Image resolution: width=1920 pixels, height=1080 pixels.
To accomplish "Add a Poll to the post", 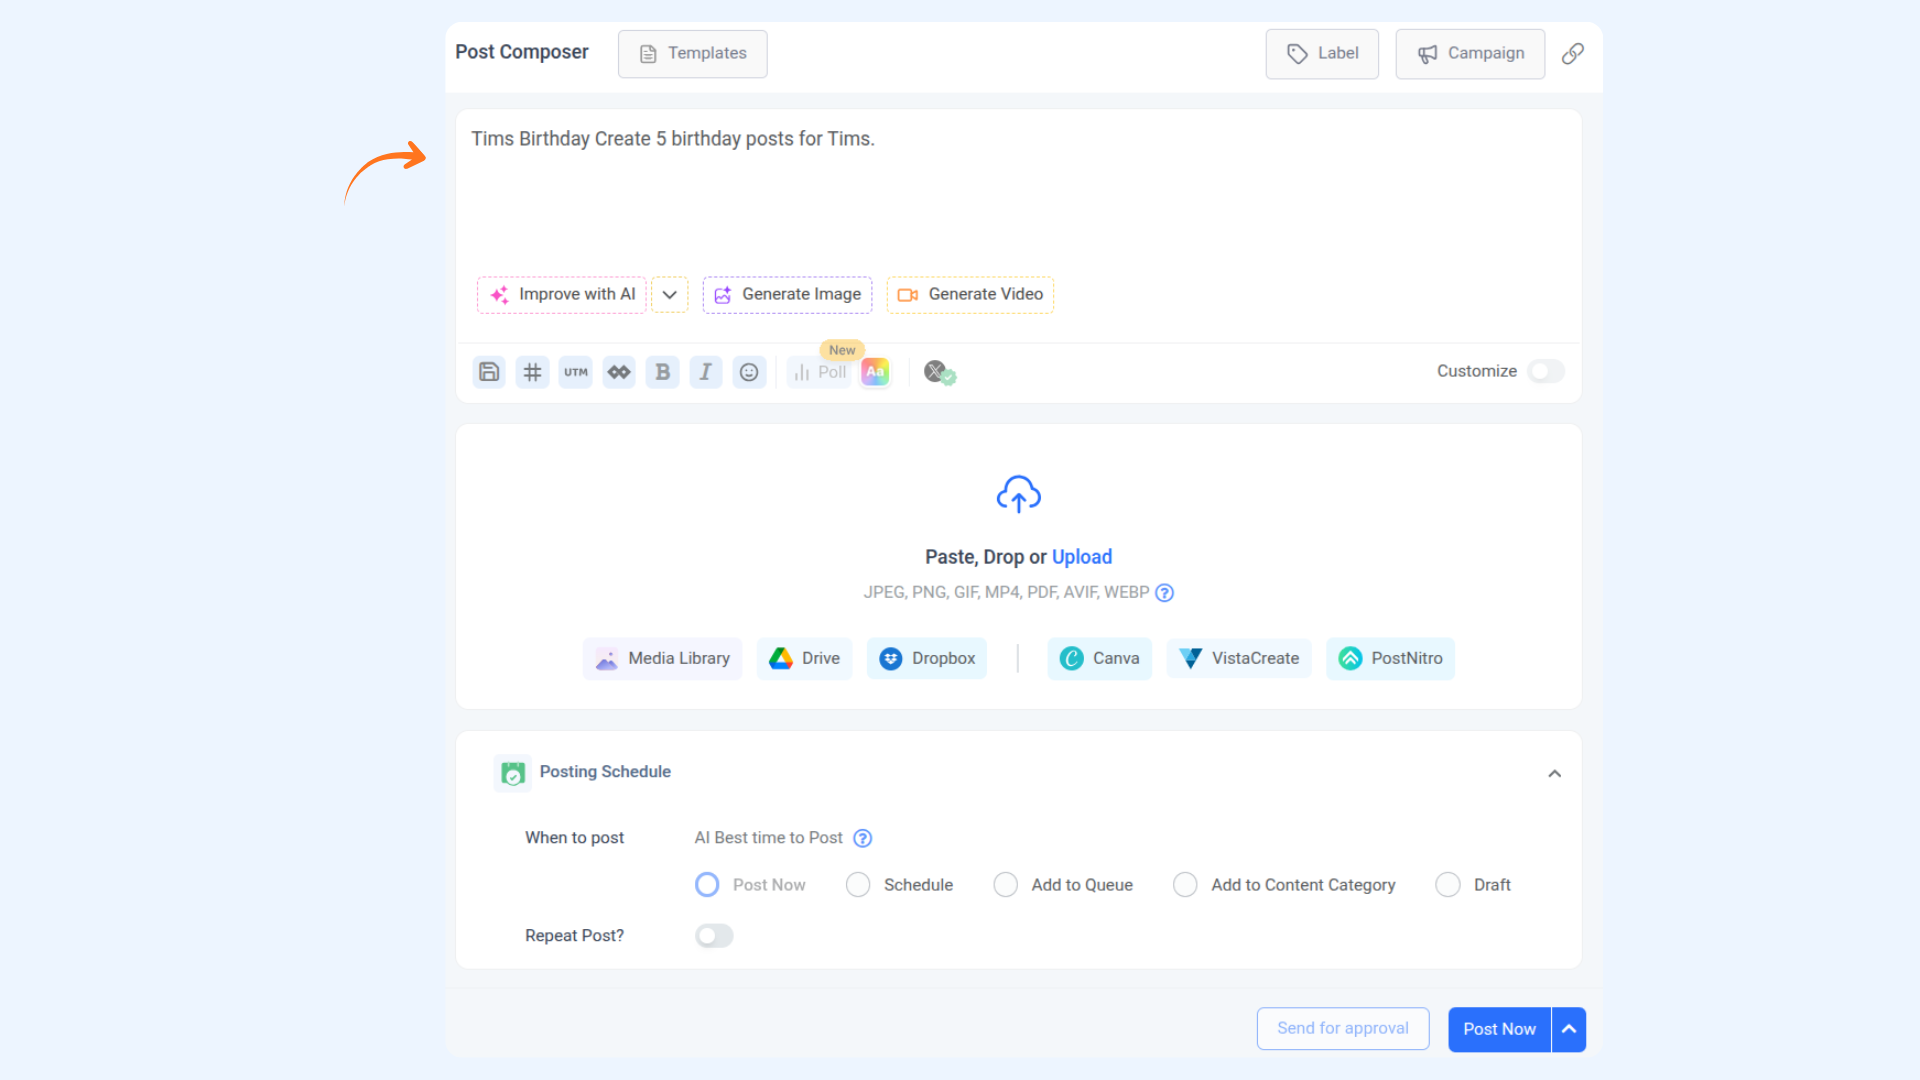I will coord(820,372).
